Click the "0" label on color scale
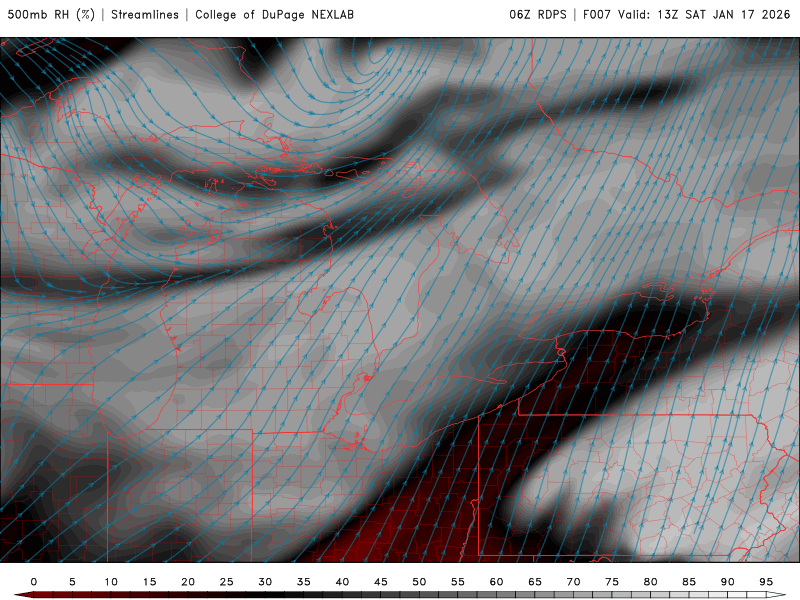 [x=34, y=582]
